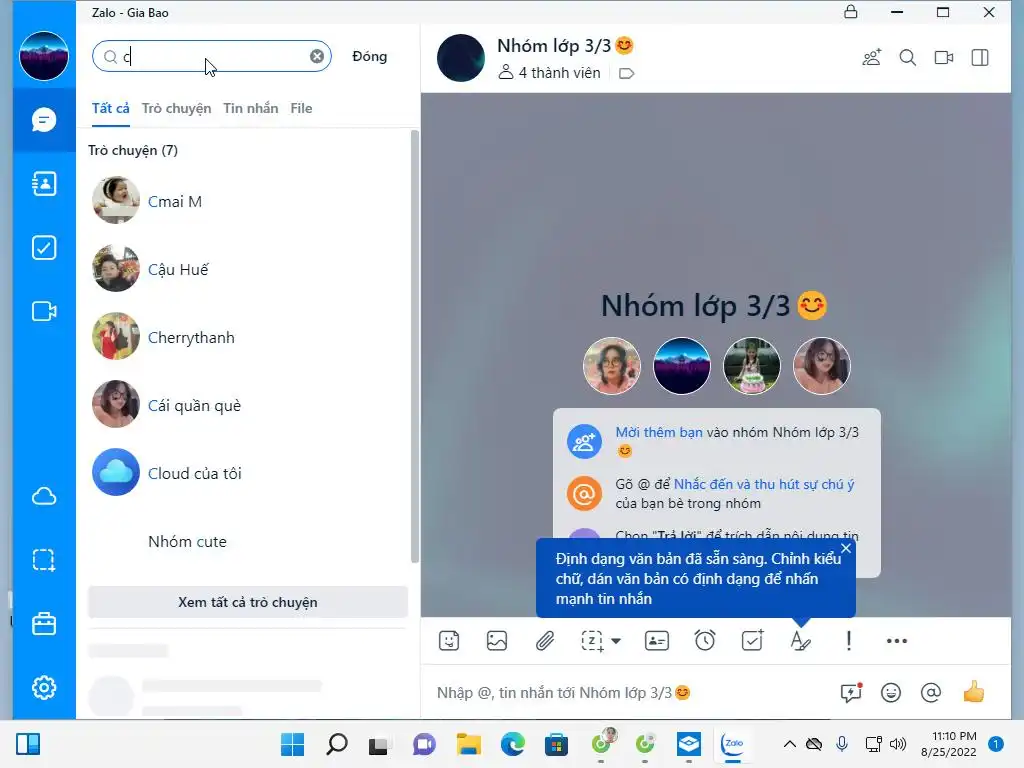Viewport: 1024px width, 768px height.
Task: Click the search in conversation icon
Action: [908, 57]
